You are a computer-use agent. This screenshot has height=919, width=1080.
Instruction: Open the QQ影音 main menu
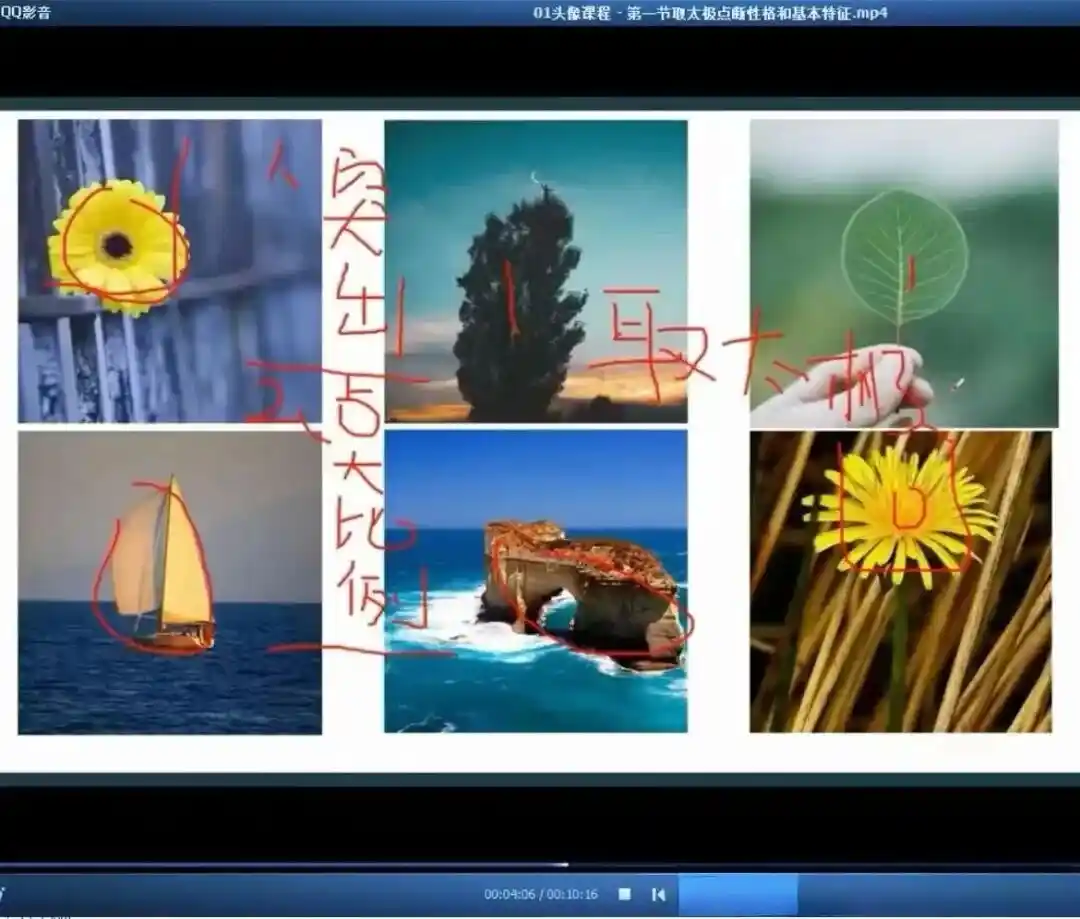(25, 12)
